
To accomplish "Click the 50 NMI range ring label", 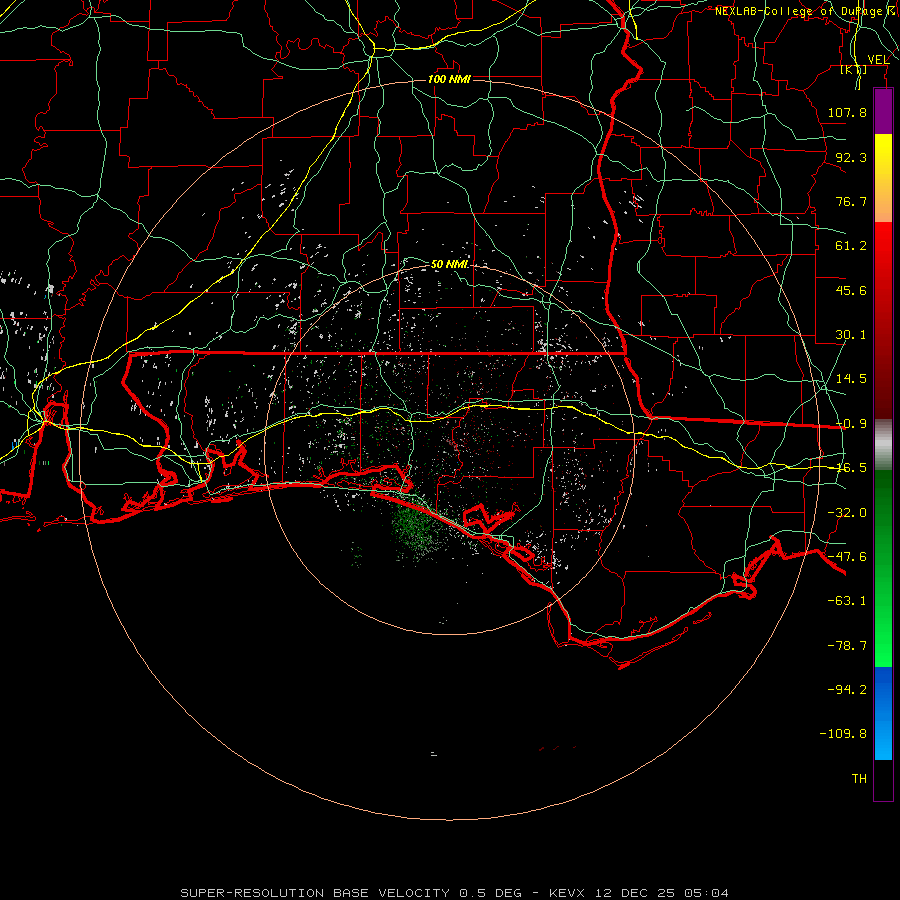I will [x=449, y=264].
